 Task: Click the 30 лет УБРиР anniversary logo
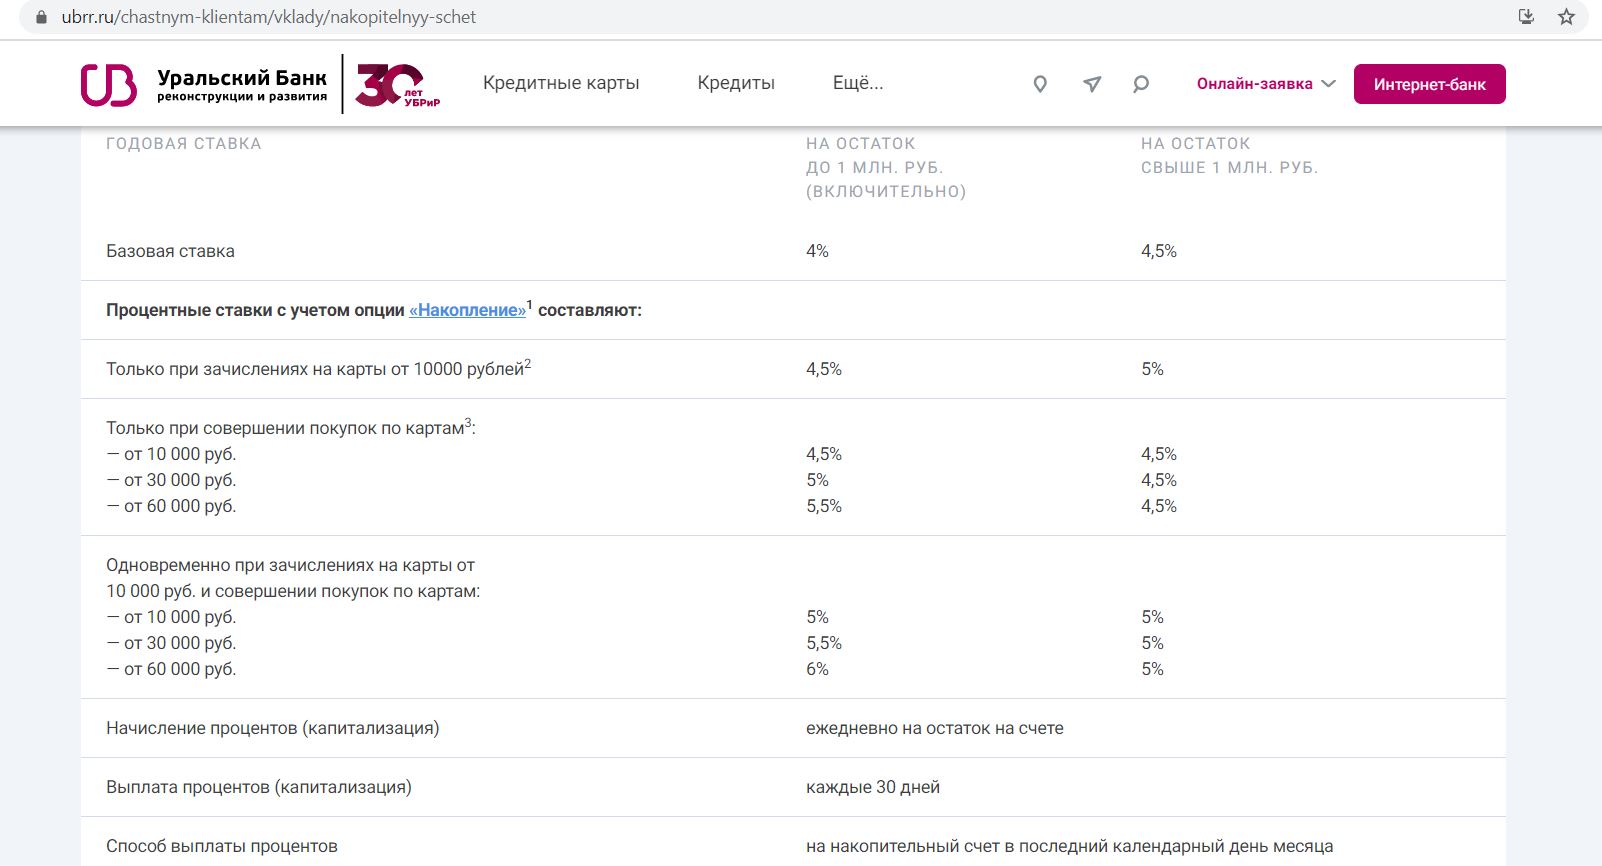[397, 85]
